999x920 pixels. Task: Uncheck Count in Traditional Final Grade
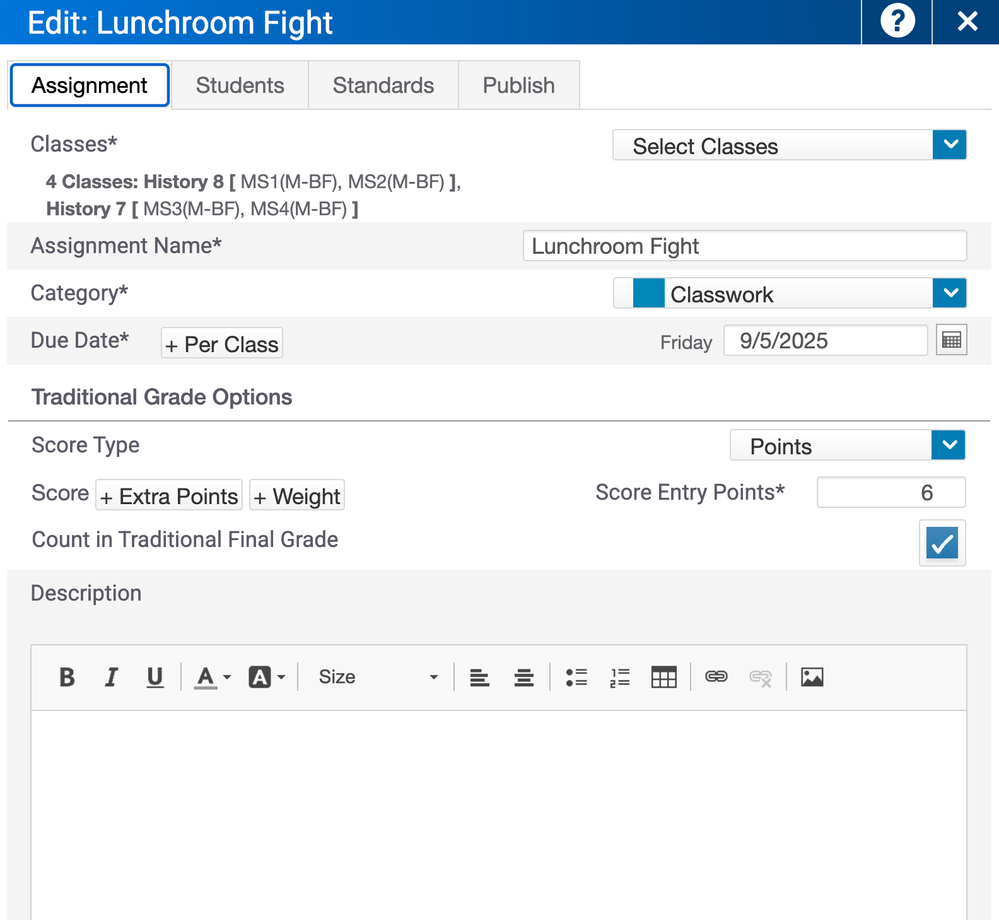click(x=942, y=543)
